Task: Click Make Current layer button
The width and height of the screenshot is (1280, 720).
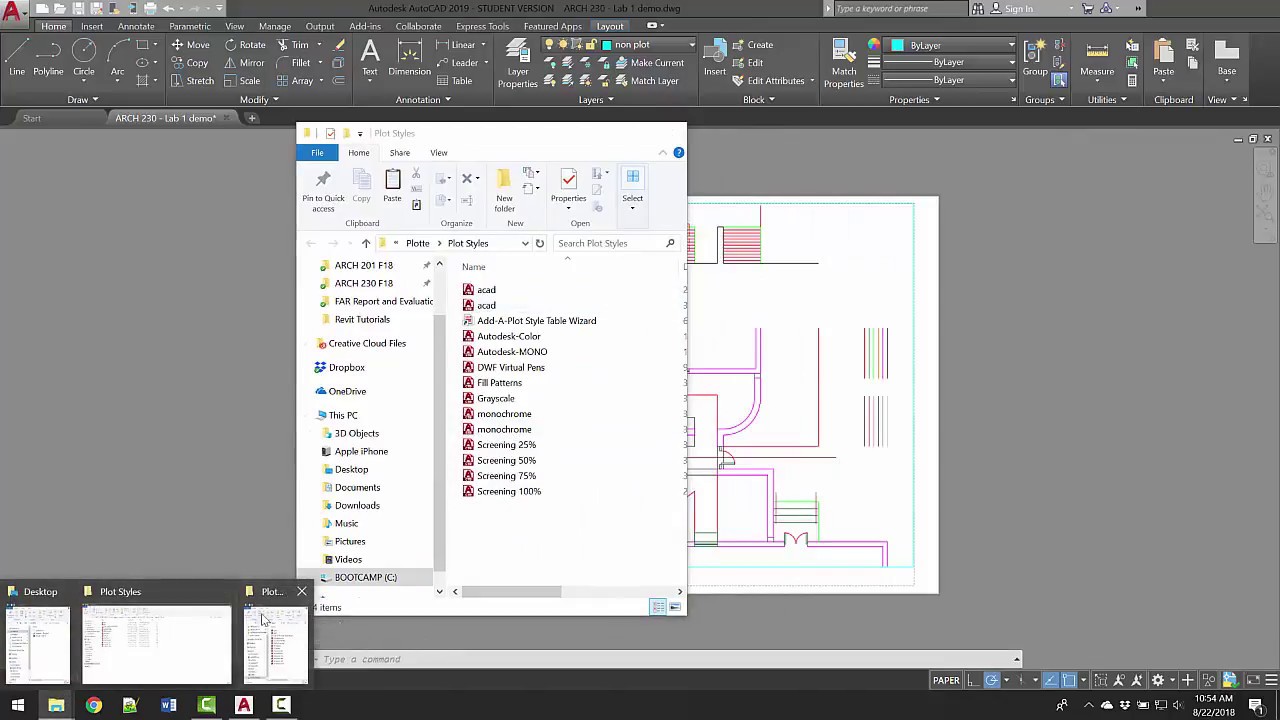Action: 647,63
